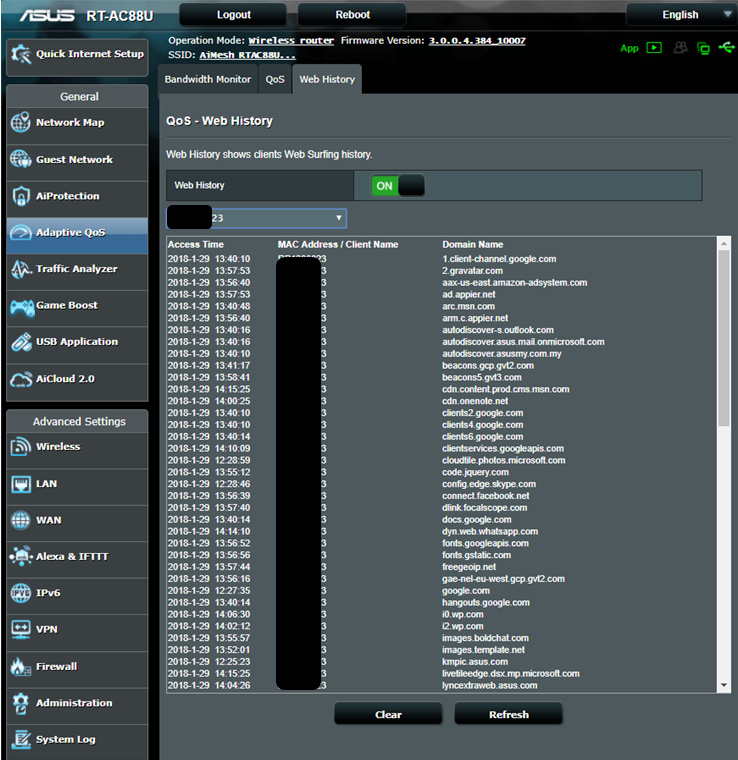Click Access Time column header

tap(196, 245)
